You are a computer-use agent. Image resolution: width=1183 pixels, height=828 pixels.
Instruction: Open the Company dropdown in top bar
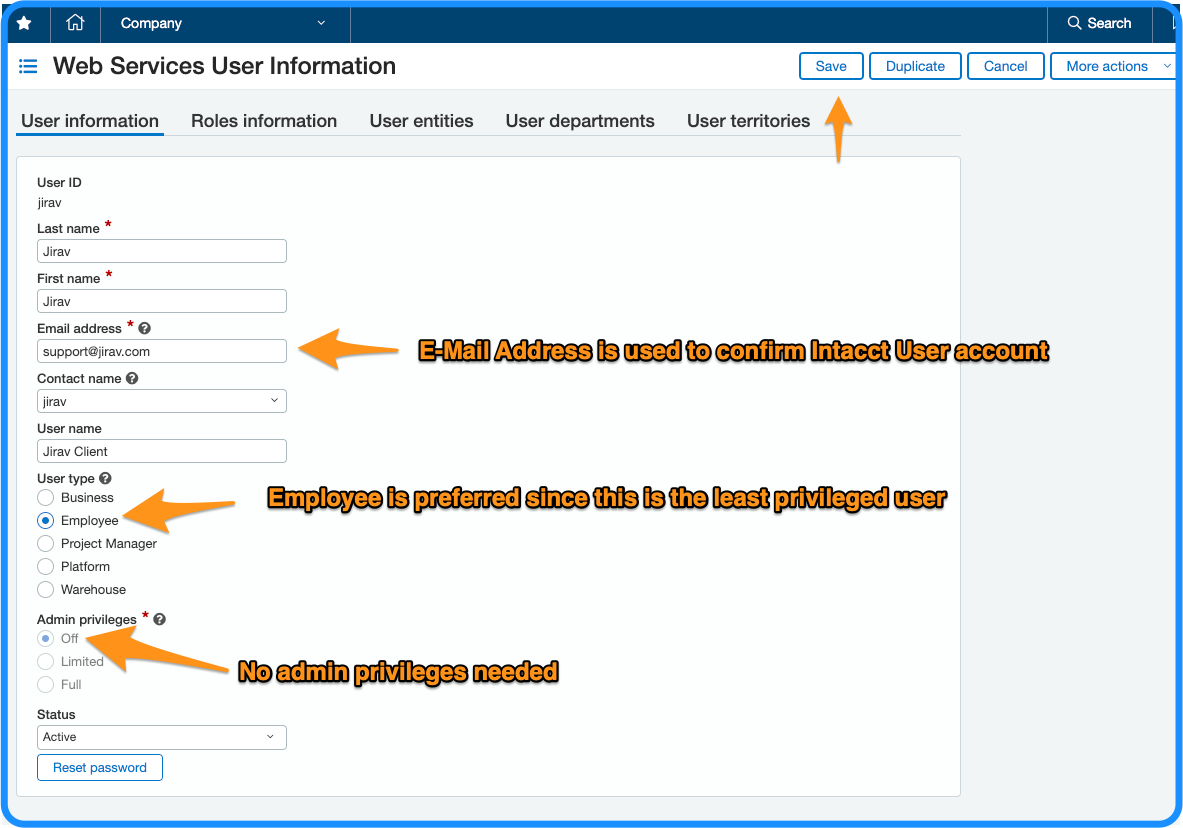(225, 23)
